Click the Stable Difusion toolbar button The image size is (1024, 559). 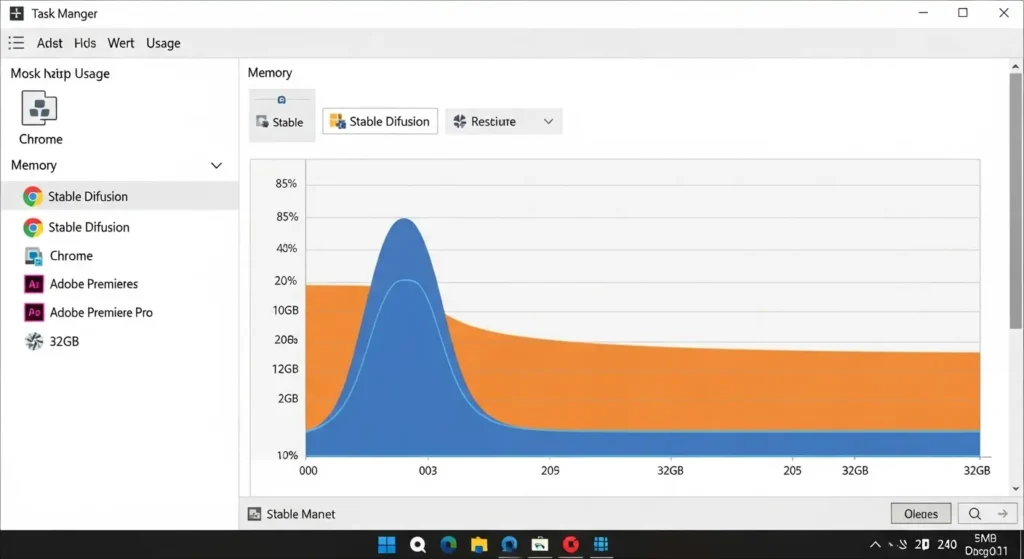[379, 122]
